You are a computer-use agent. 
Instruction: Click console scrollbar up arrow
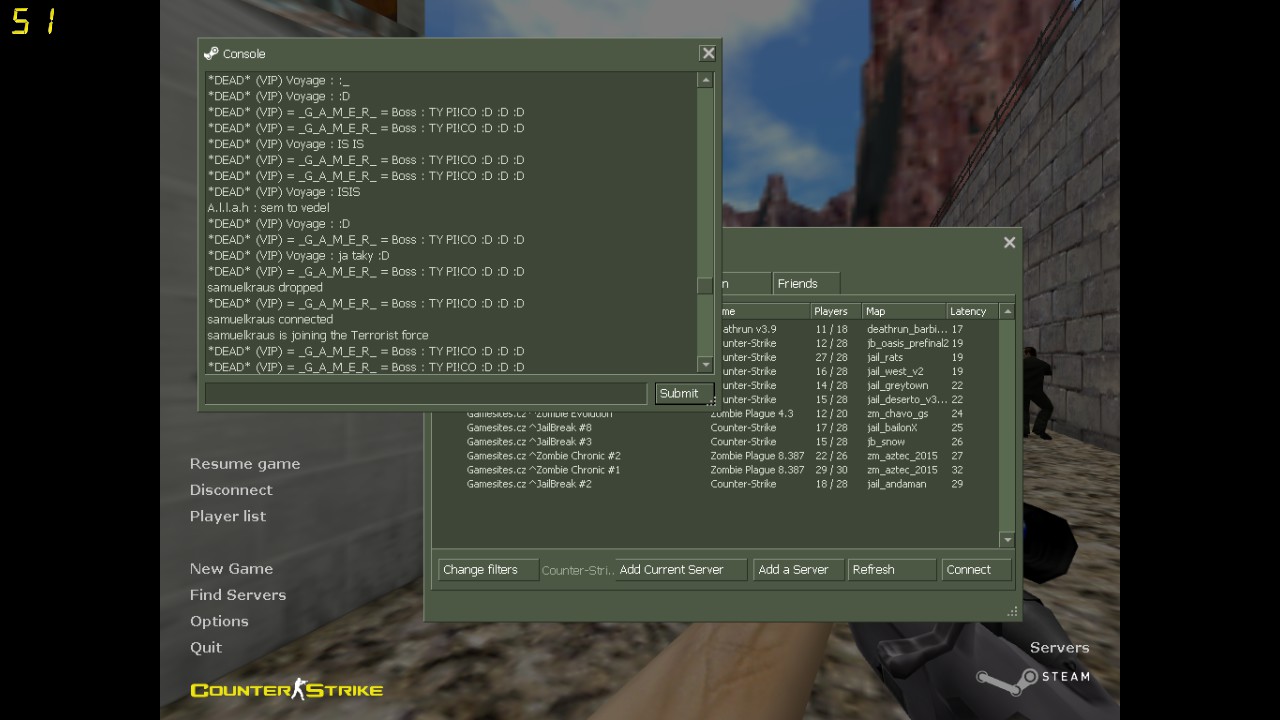pyautogui.click(x=705, y=80)
